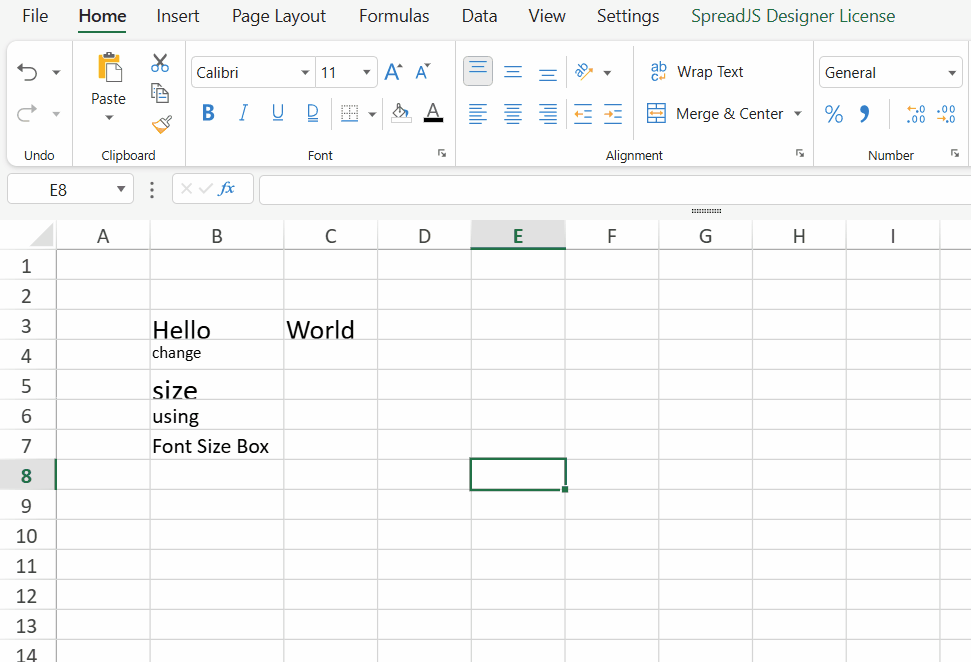Viewport: 971px width, 662px height.
Task: Click the Increase Decimal icon
Action: pos(915,114)
